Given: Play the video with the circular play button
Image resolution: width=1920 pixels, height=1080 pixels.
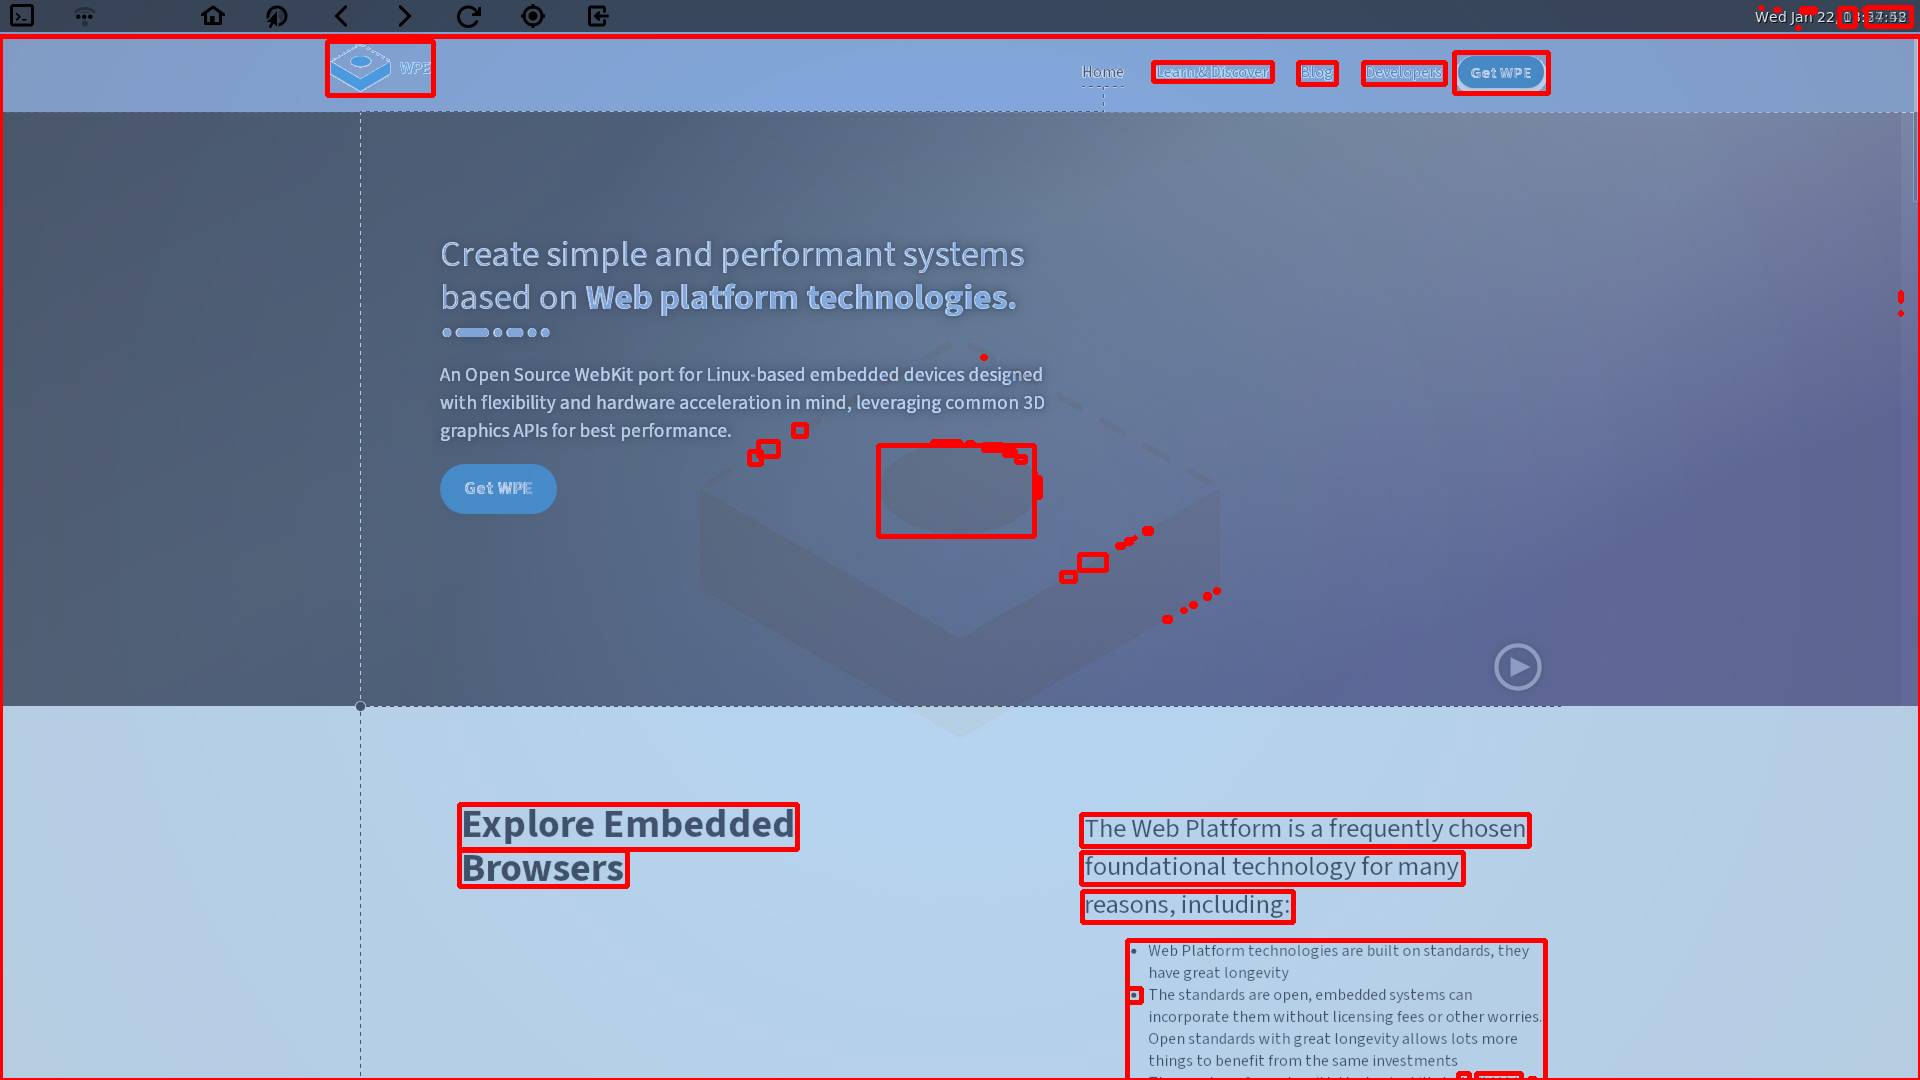Looking at the screenshot, I should pyautogui.click(x=1518, y=666).
